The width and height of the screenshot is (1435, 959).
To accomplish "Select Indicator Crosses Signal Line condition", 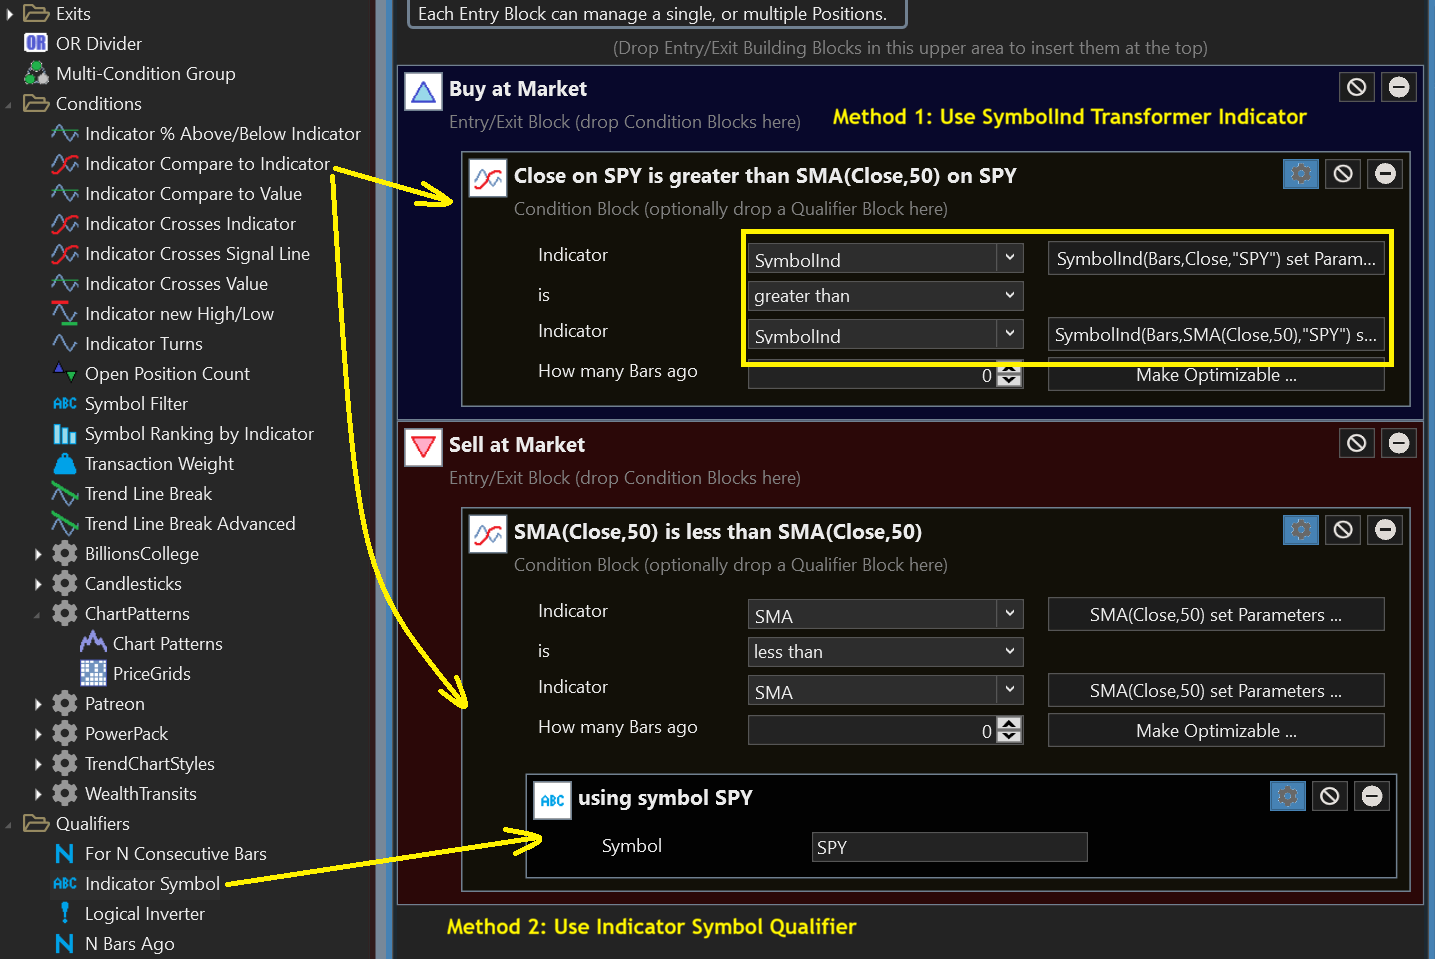I will (197, 254).
